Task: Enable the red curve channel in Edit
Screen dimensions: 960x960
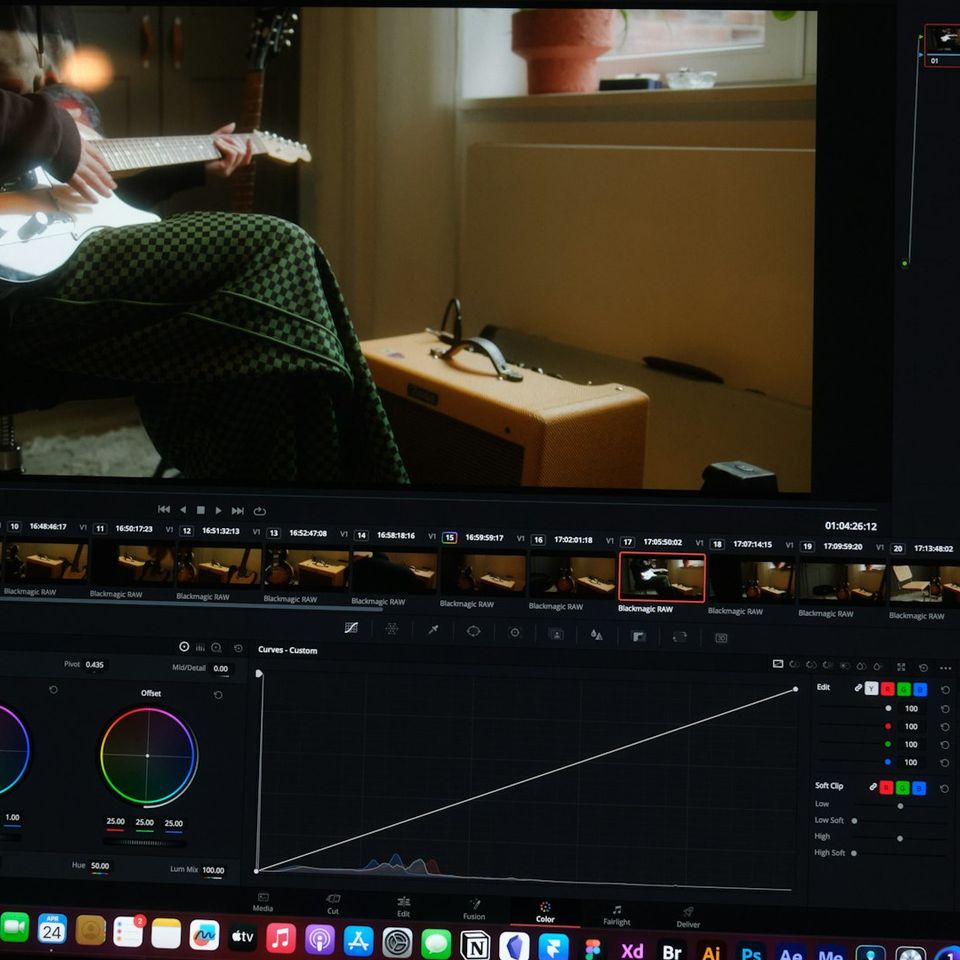Action: point(888,689)
